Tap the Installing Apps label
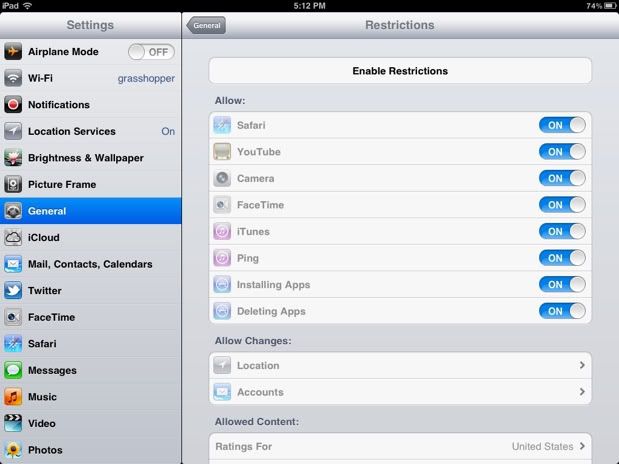Viewport: 619px width, 464px height. pyautogui.click(x=273, y=285)
